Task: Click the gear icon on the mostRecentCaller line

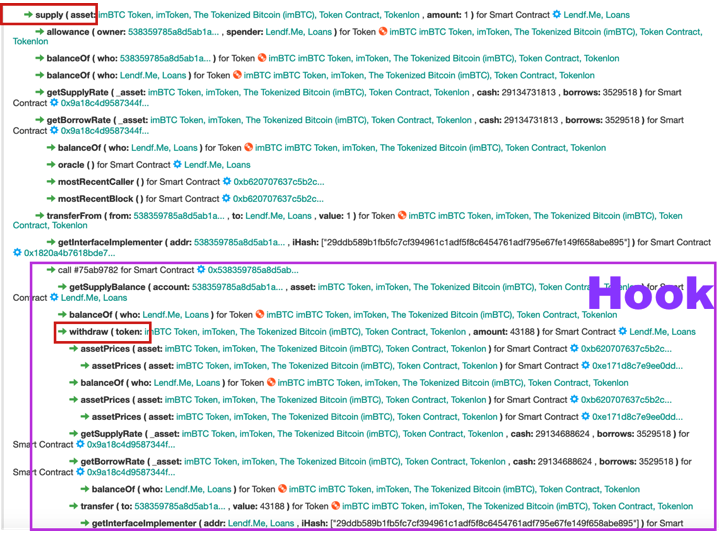Action: coord(226,182)
